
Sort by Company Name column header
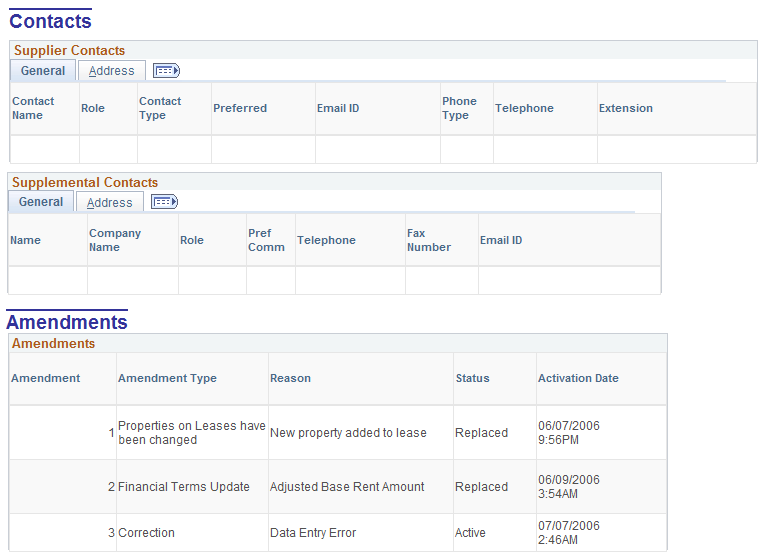pos(115,240)
